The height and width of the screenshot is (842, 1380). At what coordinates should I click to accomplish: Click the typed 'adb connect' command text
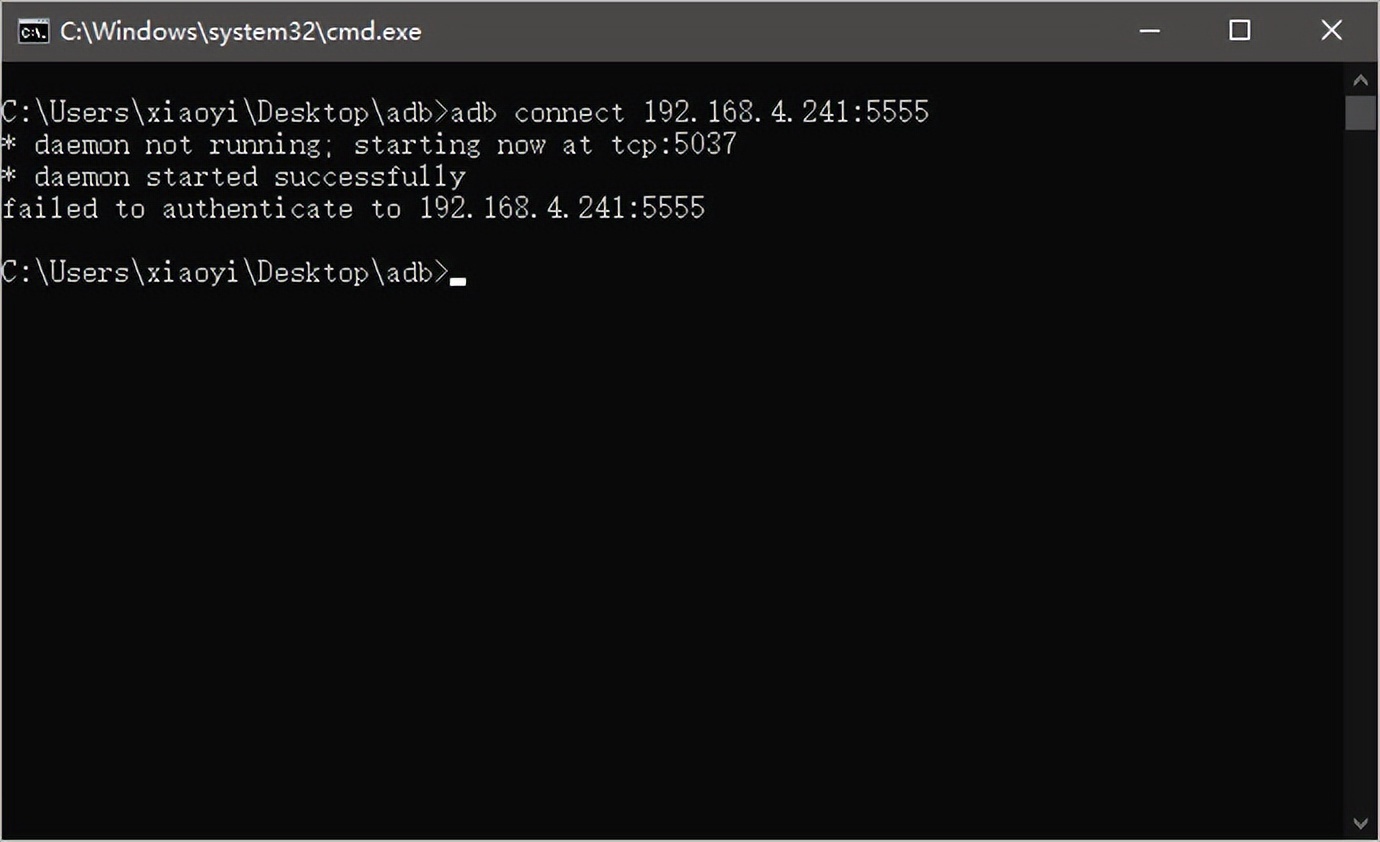(x=537, y=112)
